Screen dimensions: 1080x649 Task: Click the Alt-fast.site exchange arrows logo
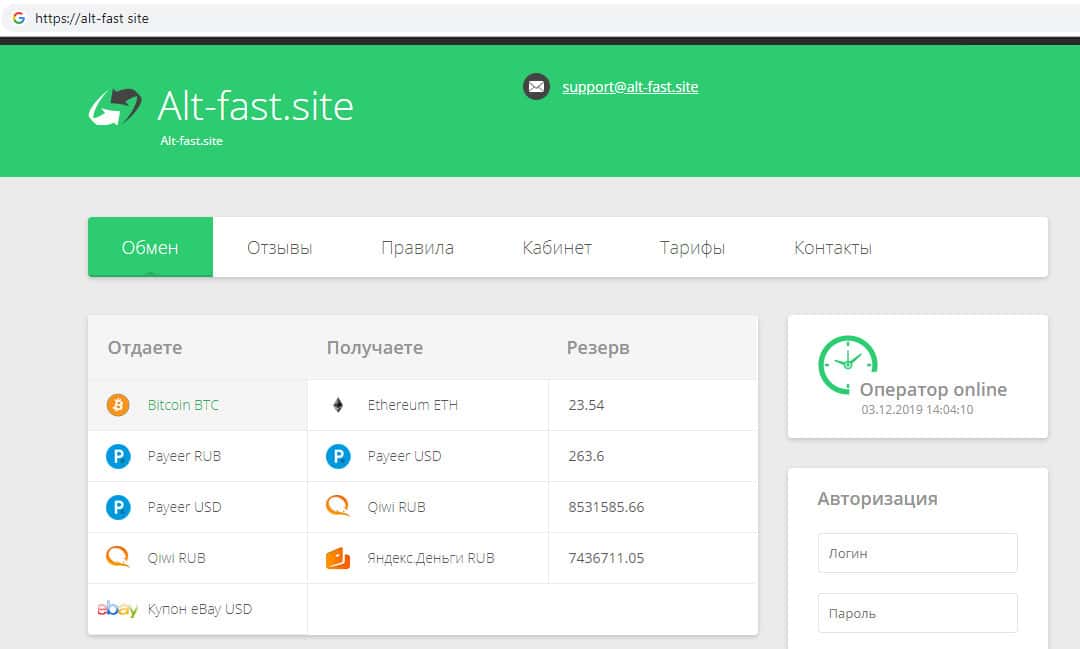(x=115, y=107)
